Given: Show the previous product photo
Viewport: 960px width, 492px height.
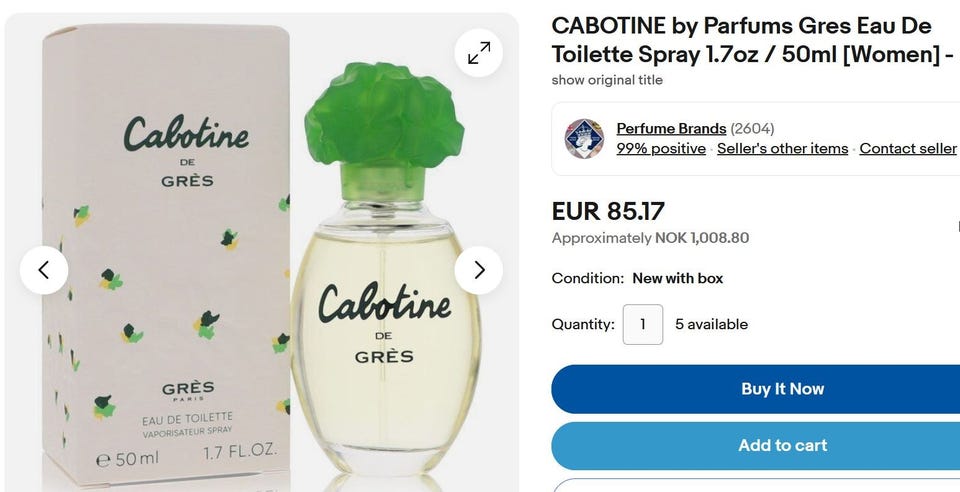Looking at the screenshot, I should (x=44, y=270).
